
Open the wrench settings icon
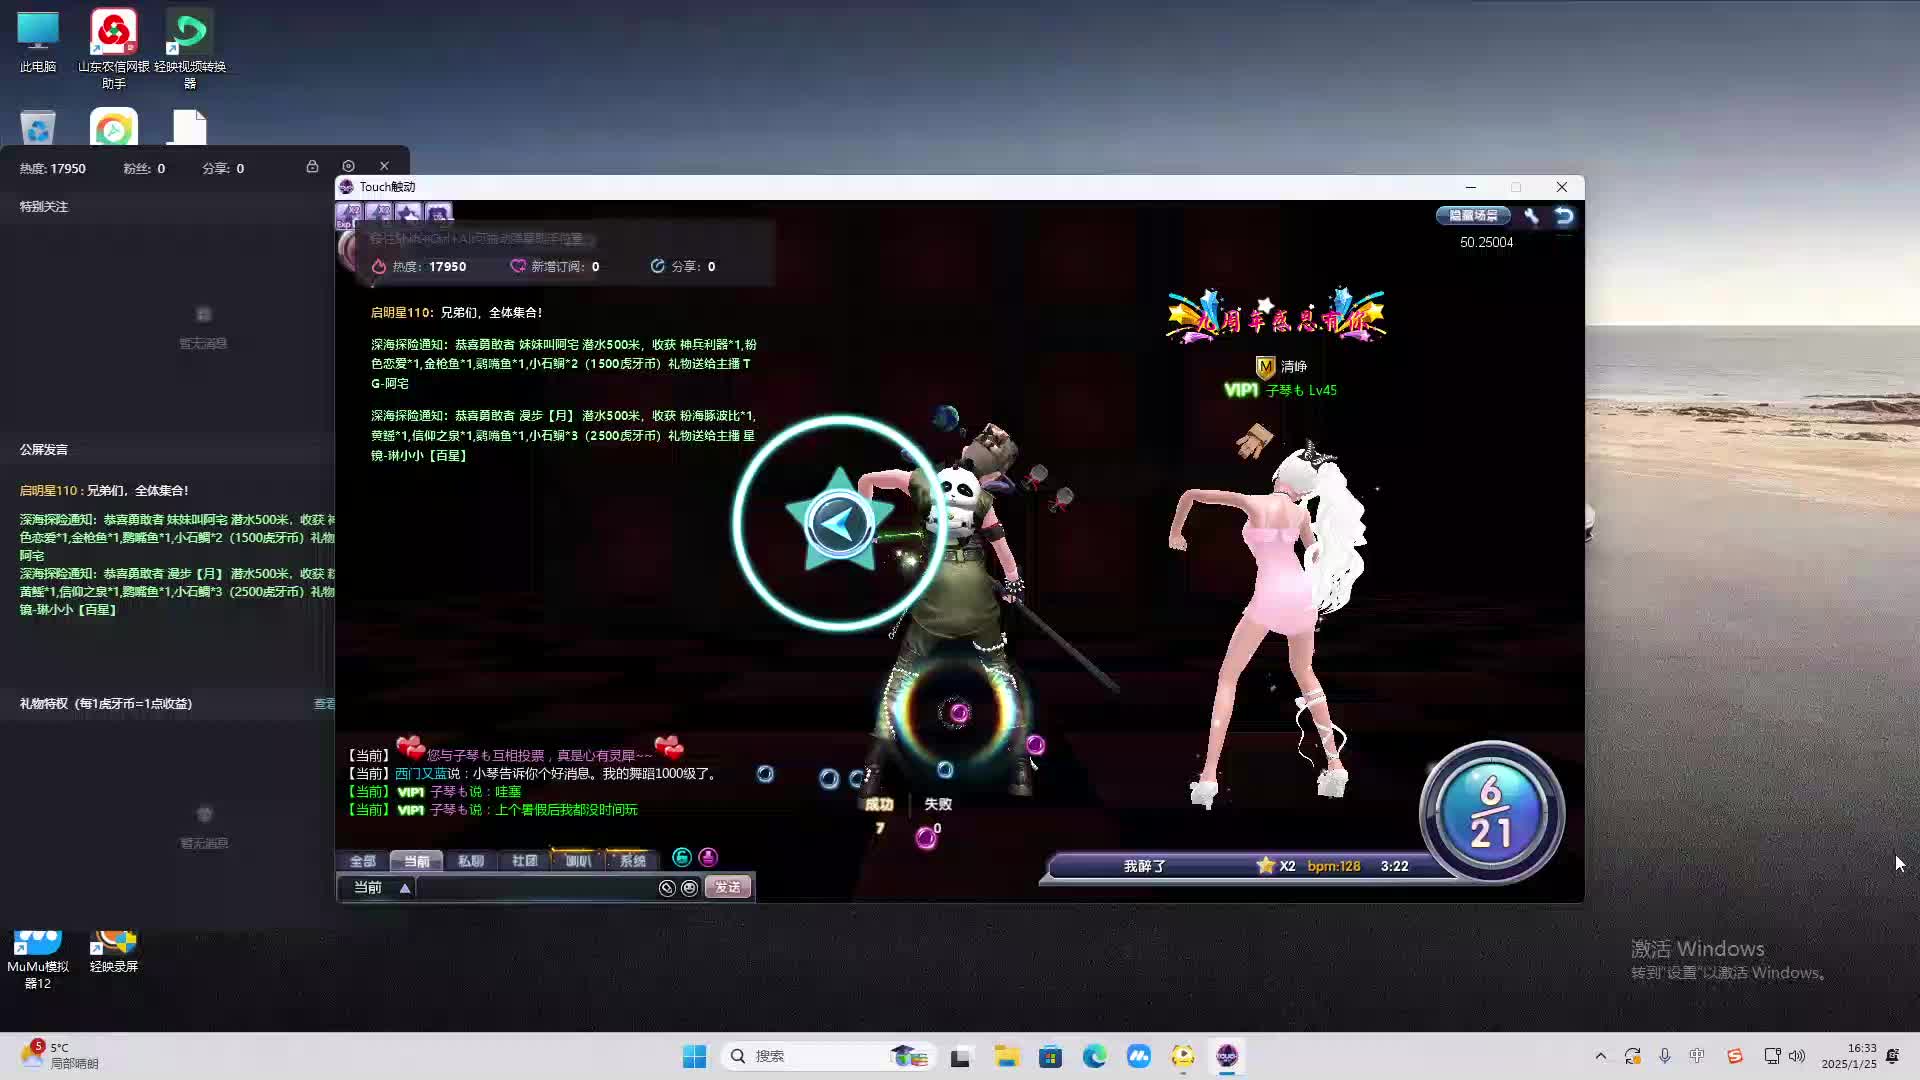[x=1531, y=215]
